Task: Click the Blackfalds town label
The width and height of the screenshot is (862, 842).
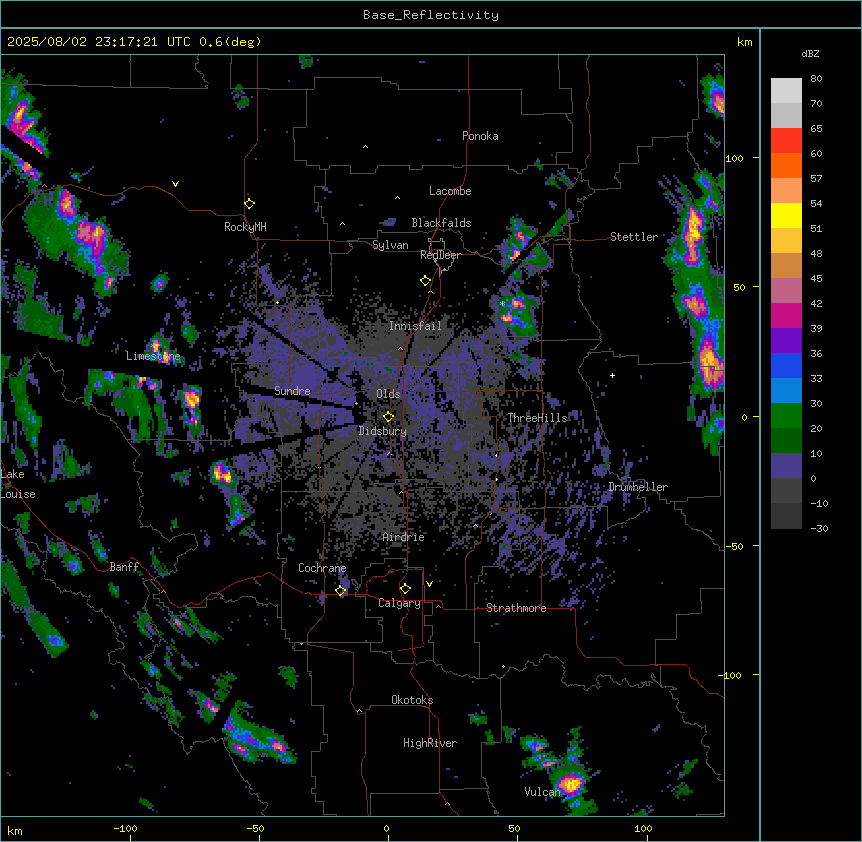Action: pyautogui.click(x=441, y=223)
